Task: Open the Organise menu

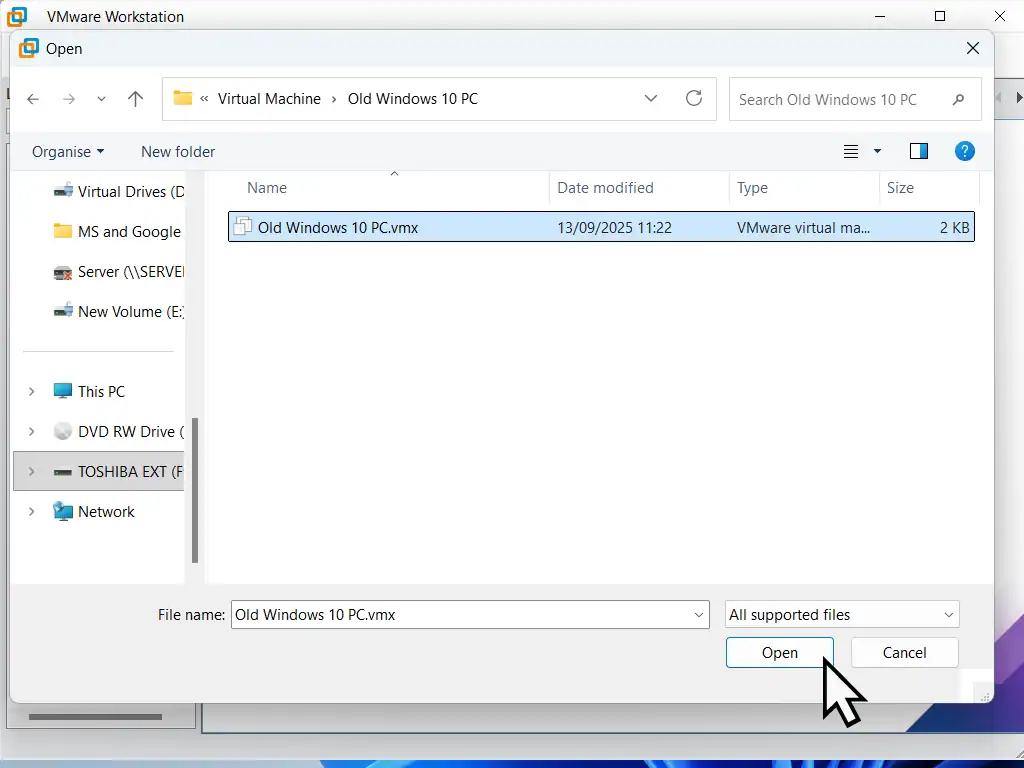Action: coord(68,152)
